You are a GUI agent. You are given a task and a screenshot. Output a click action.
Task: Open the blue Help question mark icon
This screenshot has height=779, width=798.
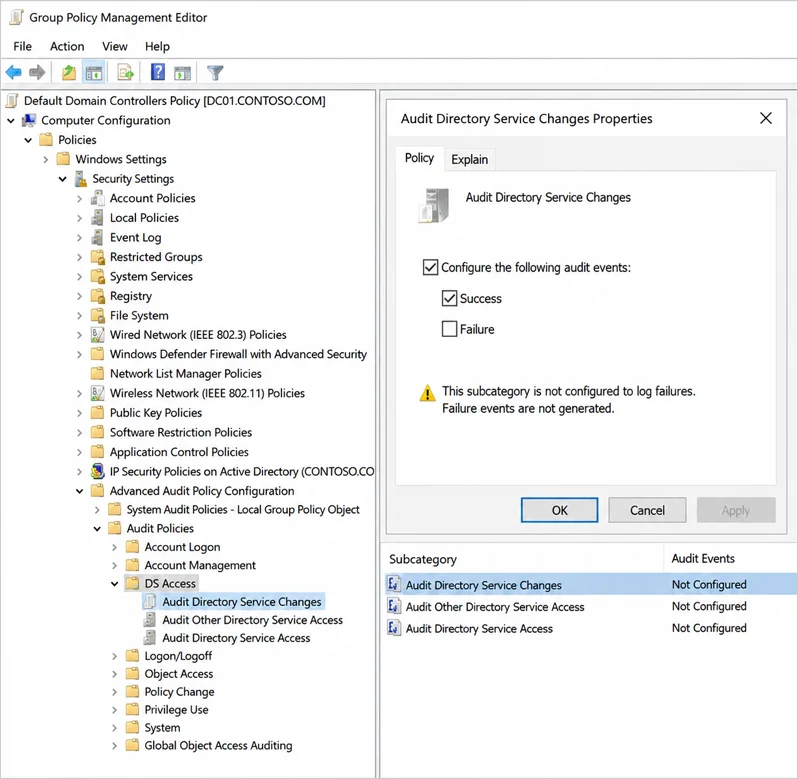[158, 72]
